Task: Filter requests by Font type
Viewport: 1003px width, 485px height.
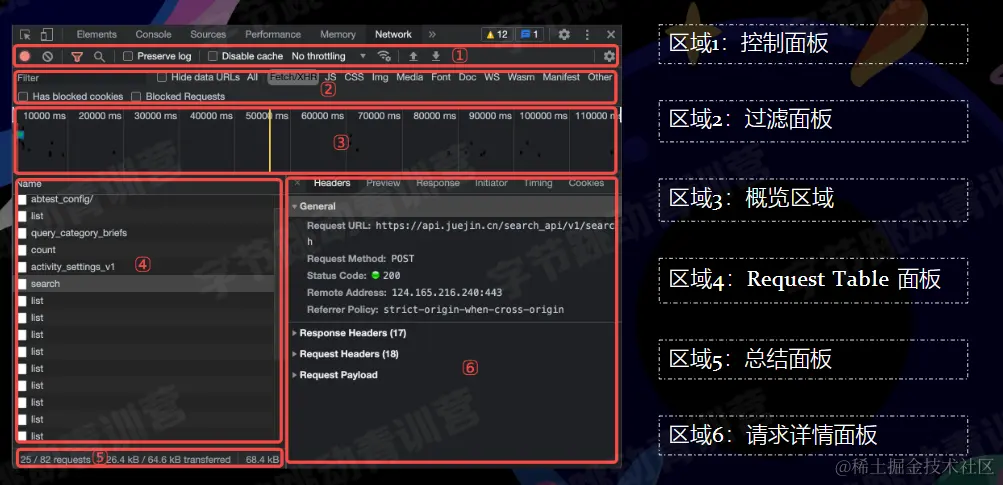Action: [x=441, y=77]
